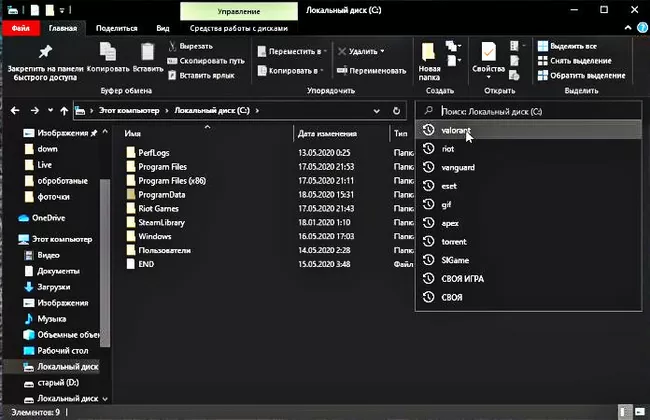Click the 'Закрепить на панели быстрого доступа' pin icon

(45, 50)
